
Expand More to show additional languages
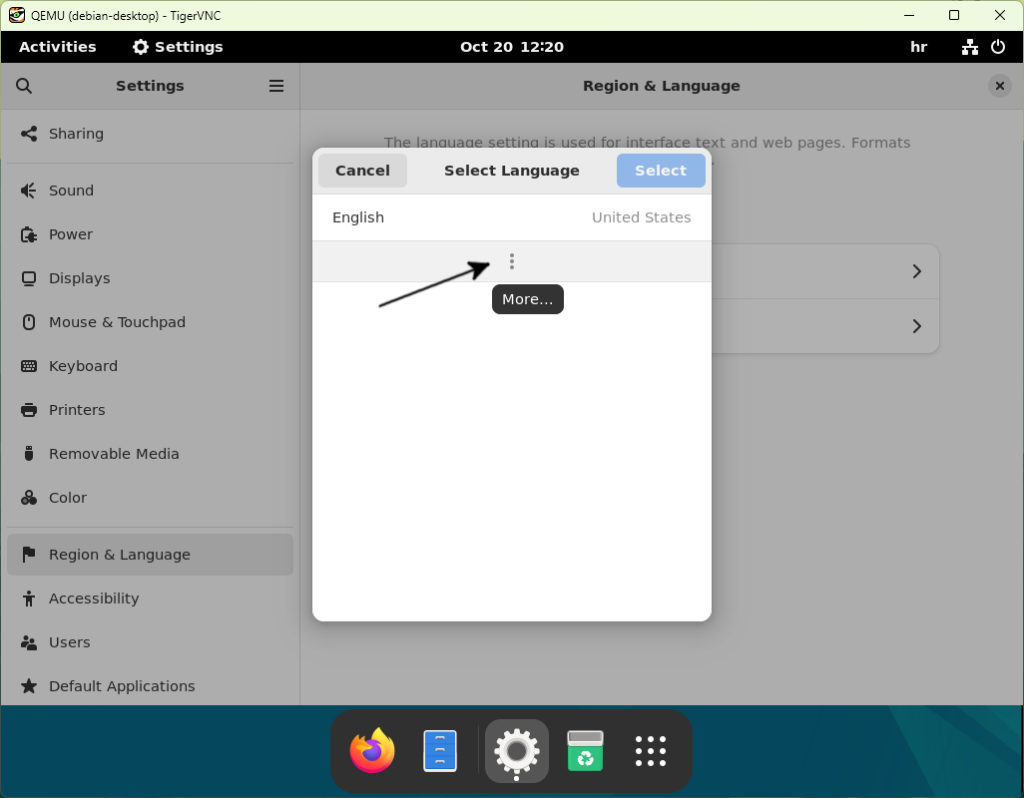coord(511,261)
